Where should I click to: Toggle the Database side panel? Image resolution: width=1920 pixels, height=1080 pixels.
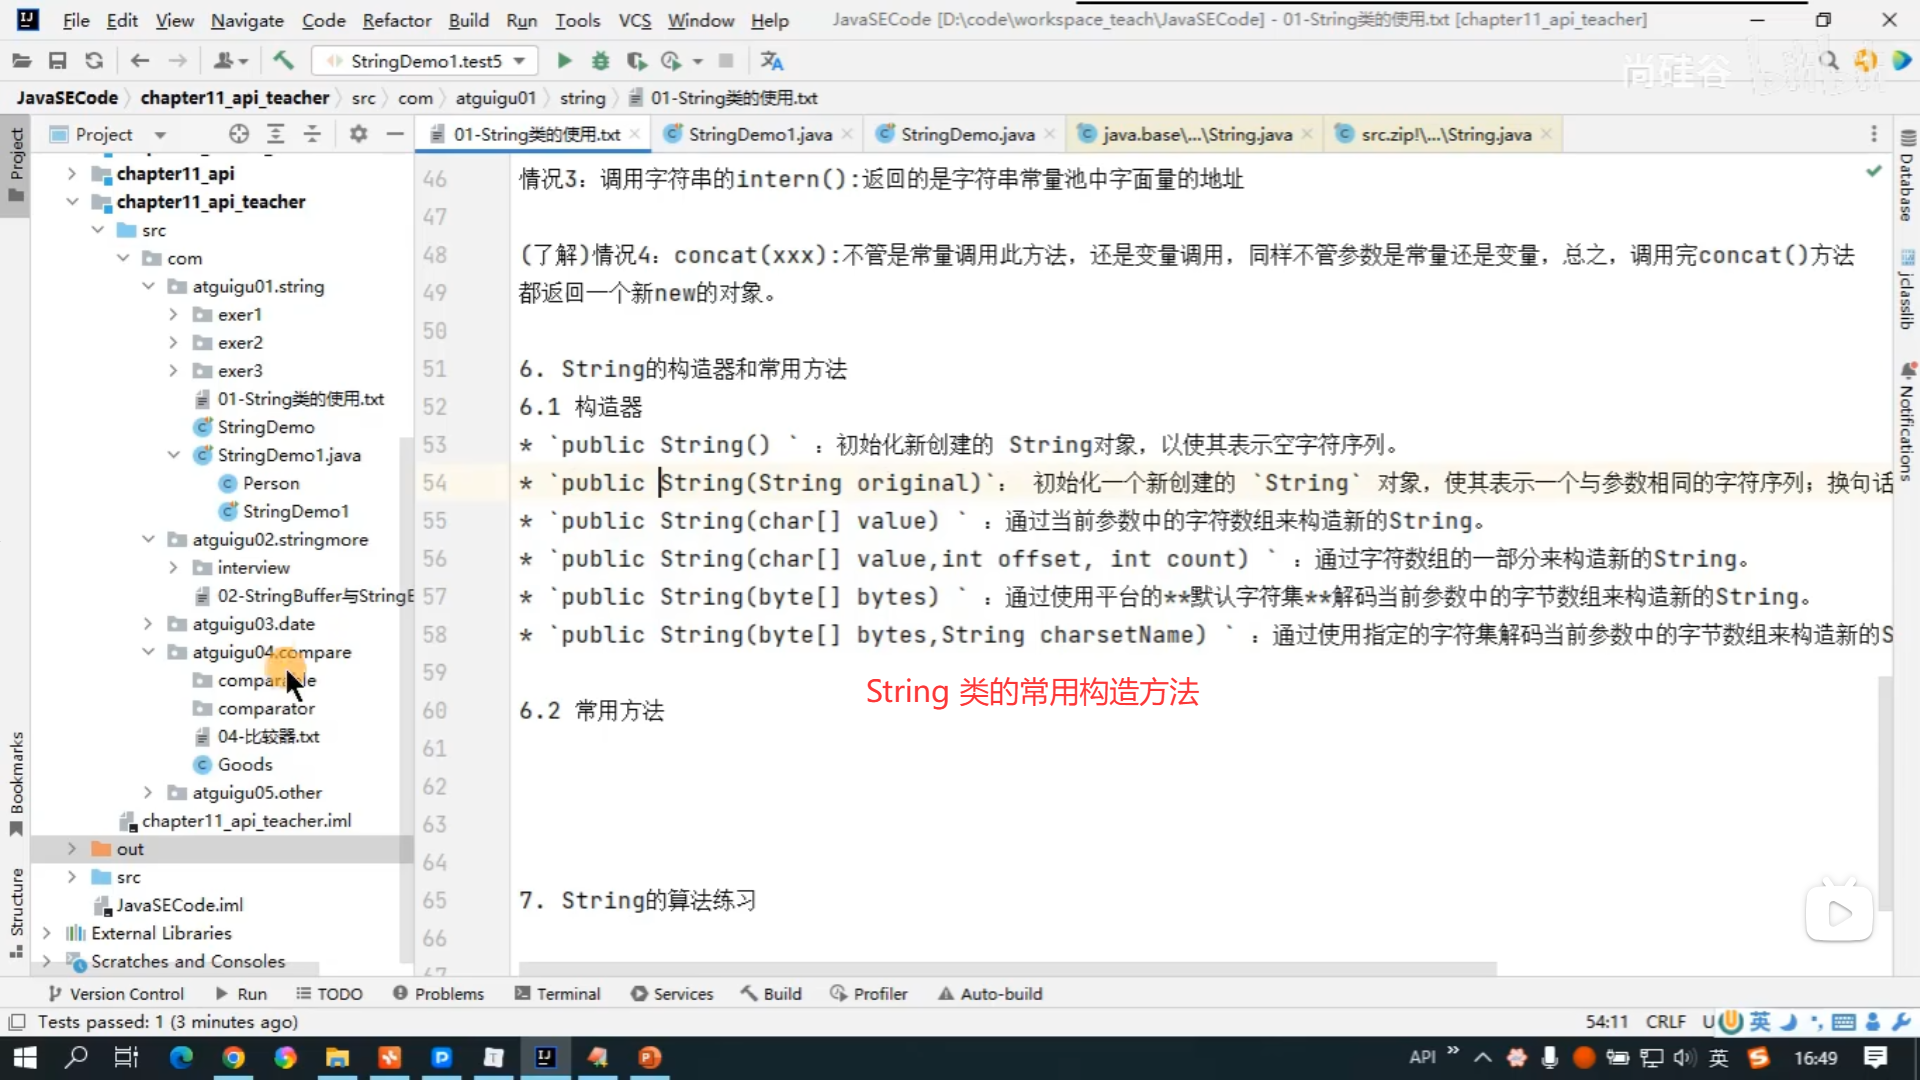[x=1907, y=178]
